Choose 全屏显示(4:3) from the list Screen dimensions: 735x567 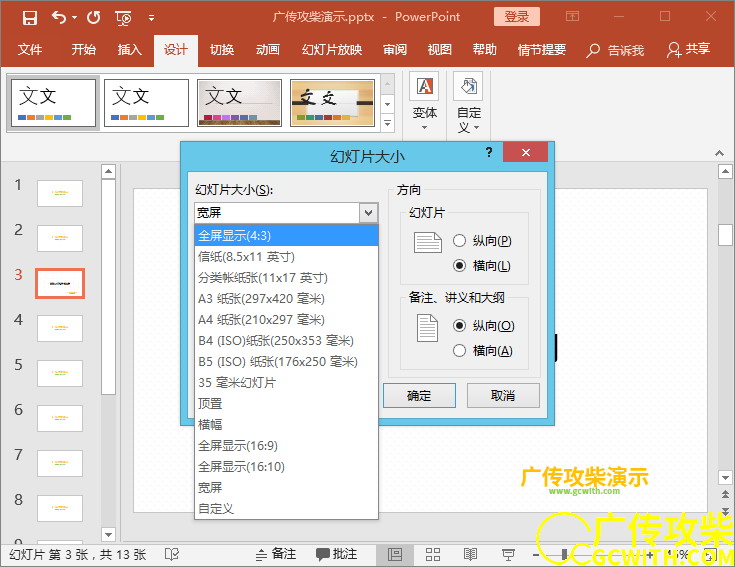(x=286, y=236)
